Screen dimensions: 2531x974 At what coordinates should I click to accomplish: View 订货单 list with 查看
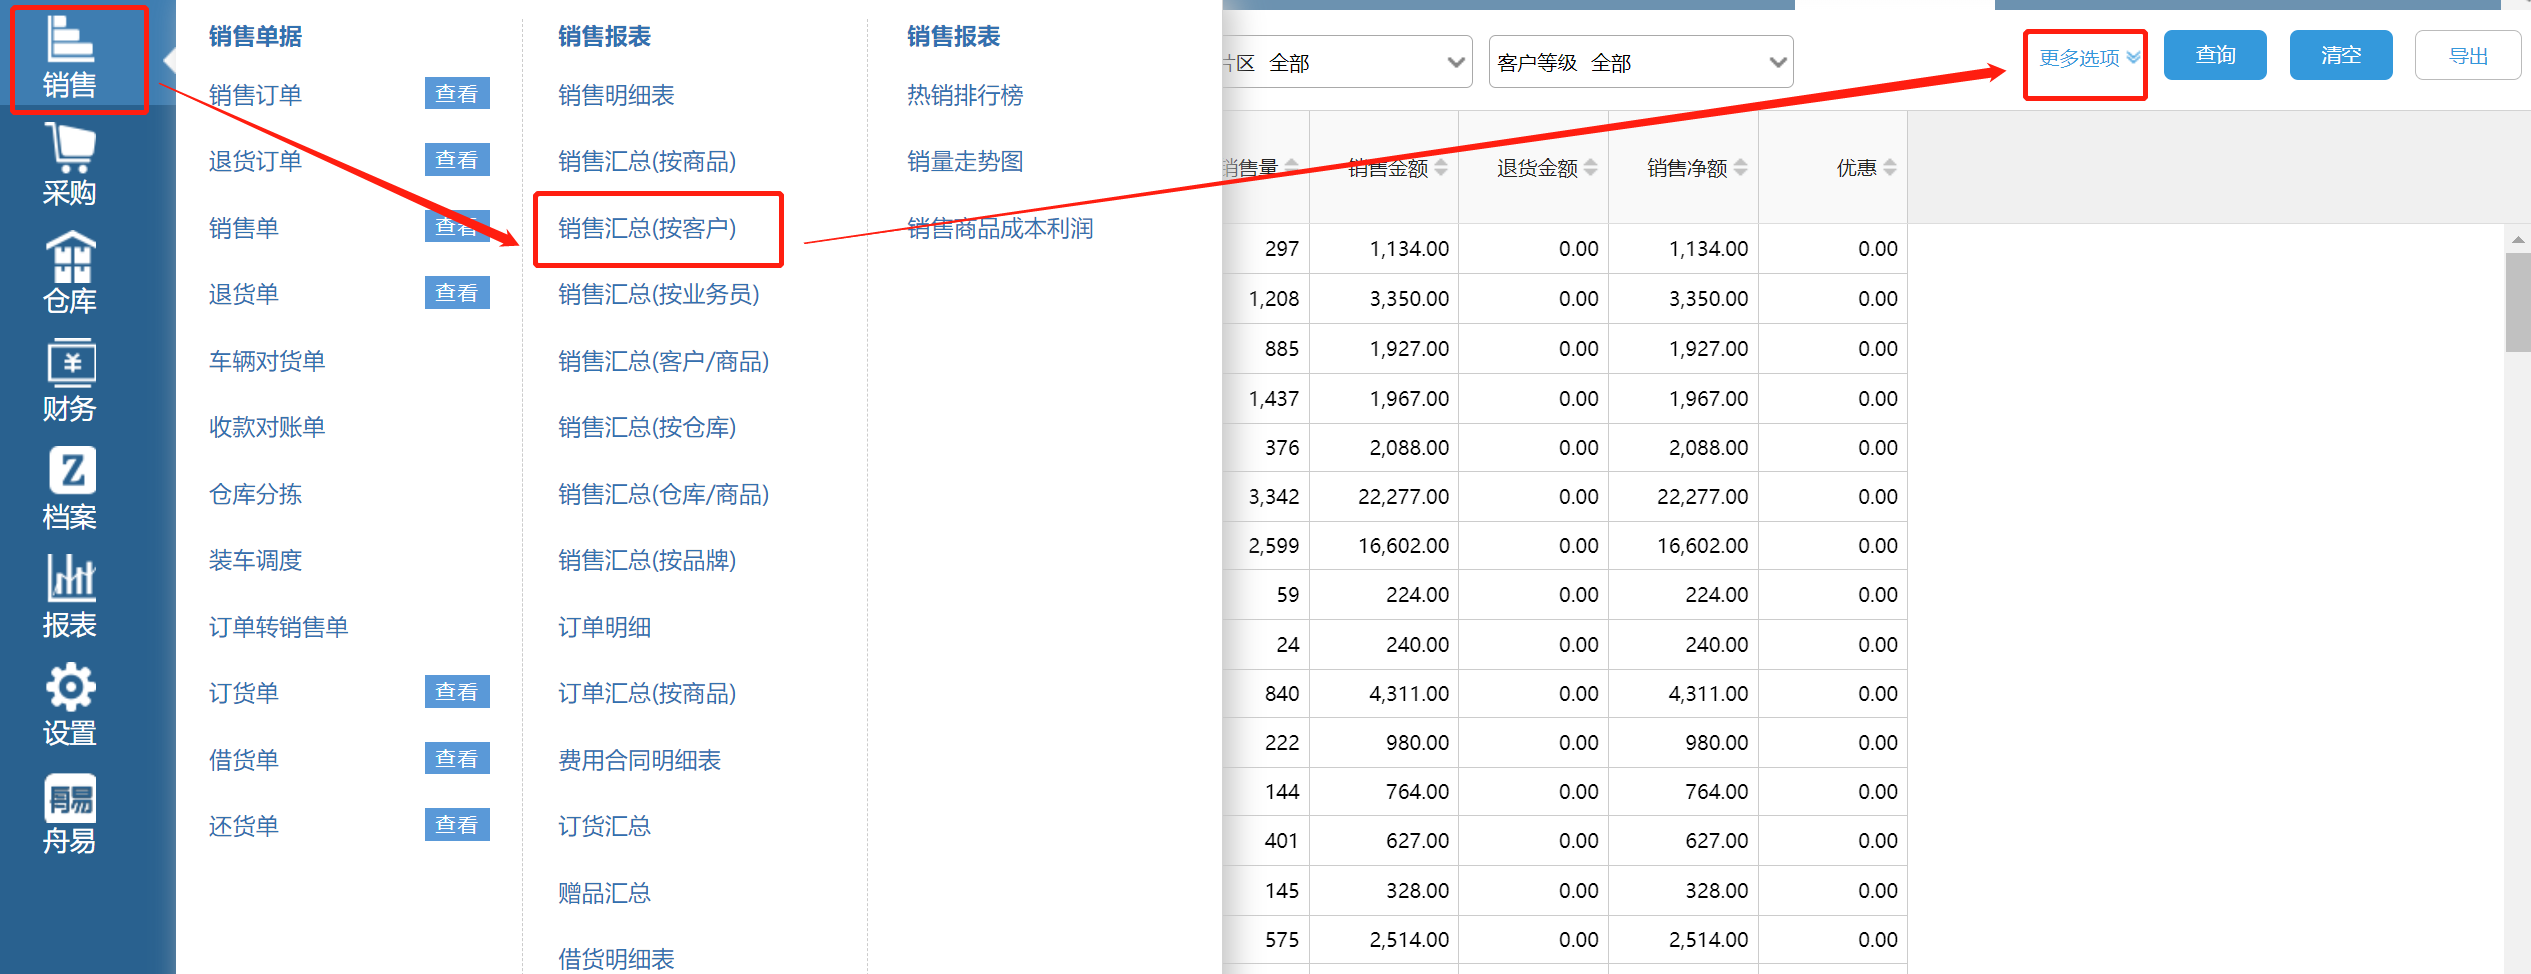457,691
